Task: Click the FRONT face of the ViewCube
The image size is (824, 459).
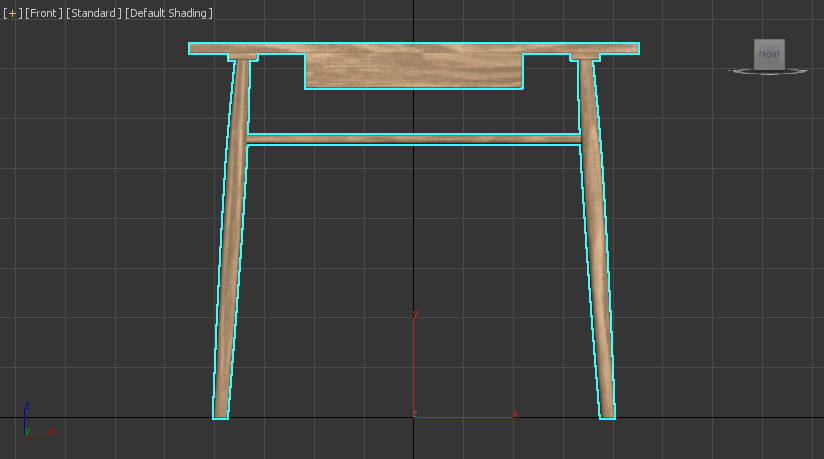Action: 769,54
